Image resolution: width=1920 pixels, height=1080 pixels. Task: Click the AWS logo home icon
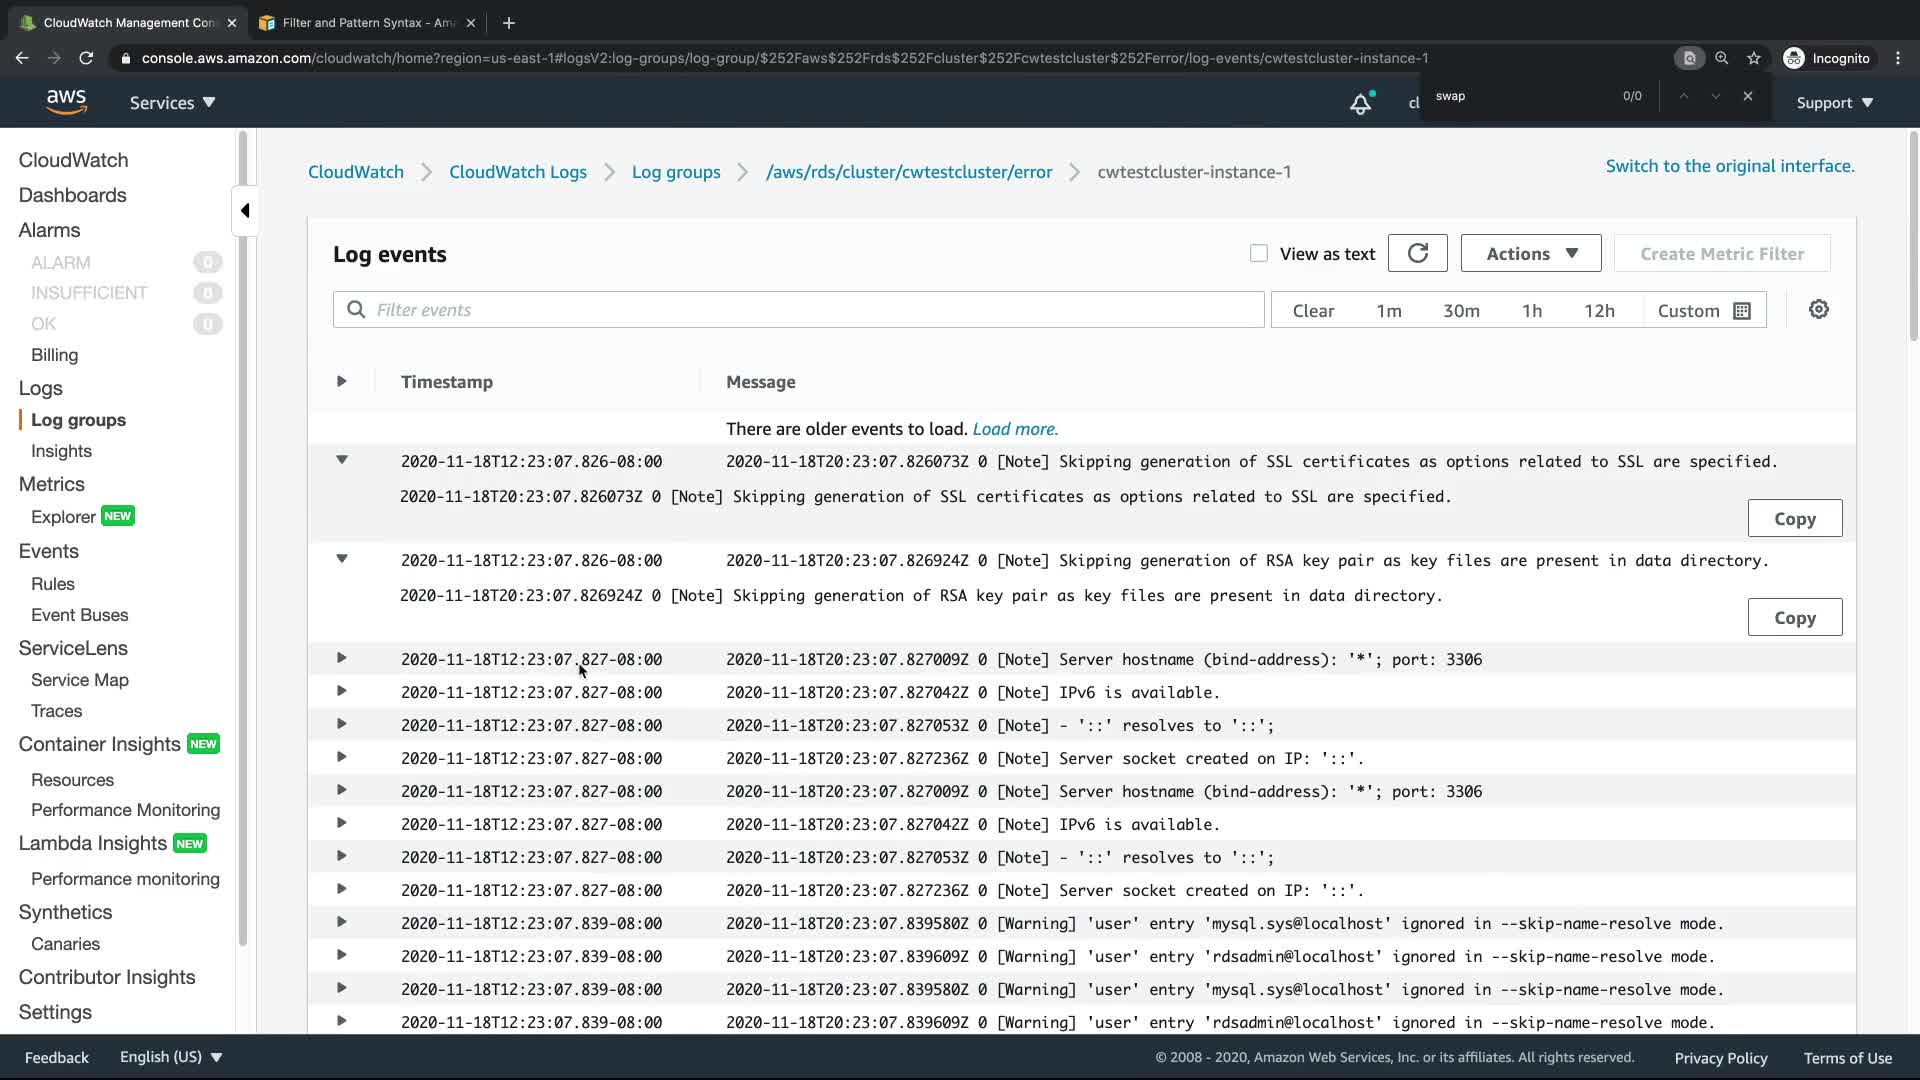pos(66,102)
